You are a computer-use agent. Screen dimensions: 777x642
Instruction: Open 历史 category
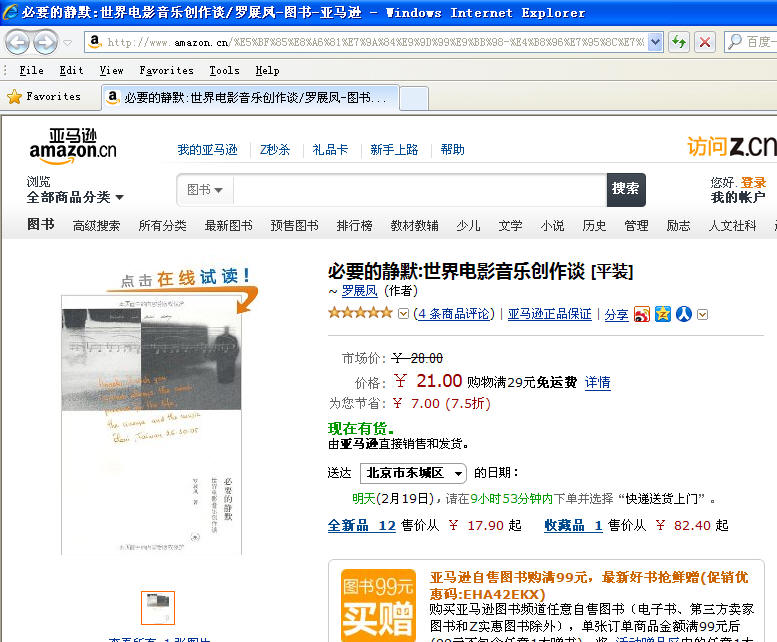point(594,226)
